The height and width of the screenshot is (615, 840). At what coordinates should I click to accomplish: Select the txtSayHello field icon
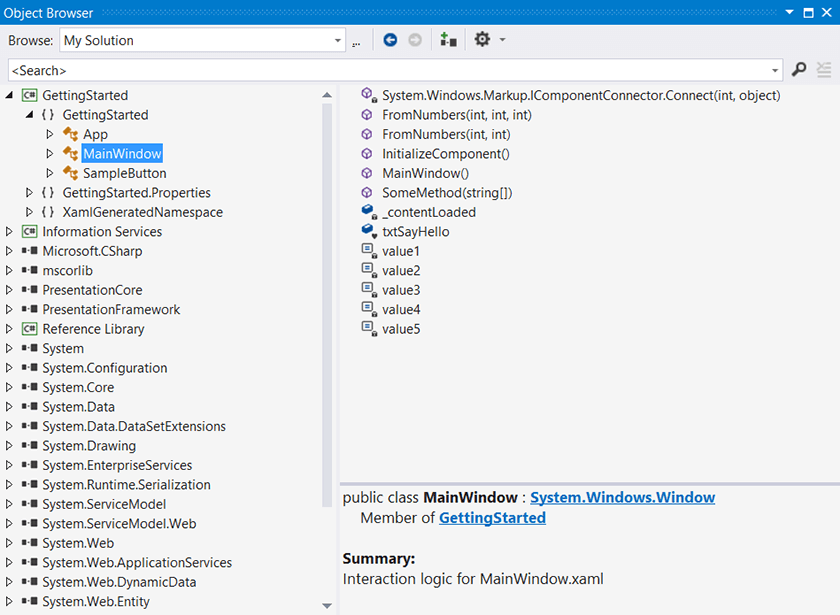pyautogui.click(x=369, y=231)
